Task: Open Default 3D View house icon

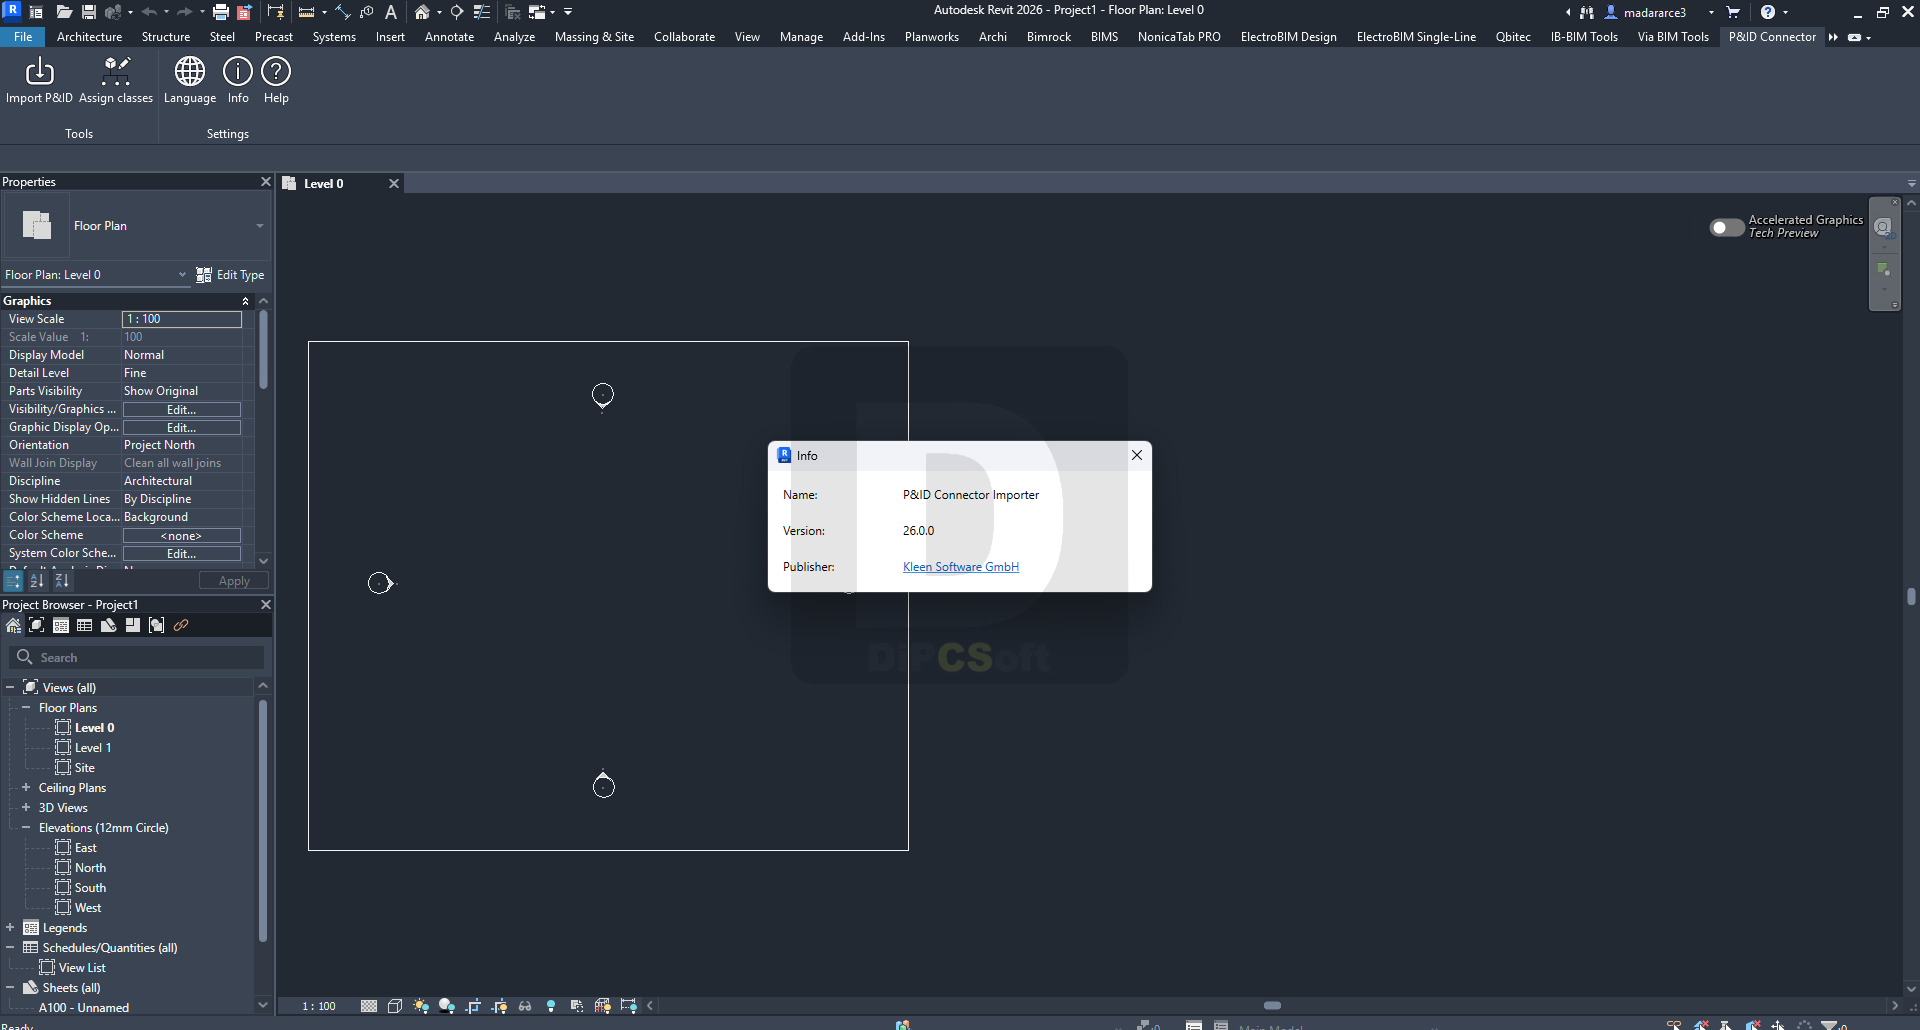Action: coord(423,12)
